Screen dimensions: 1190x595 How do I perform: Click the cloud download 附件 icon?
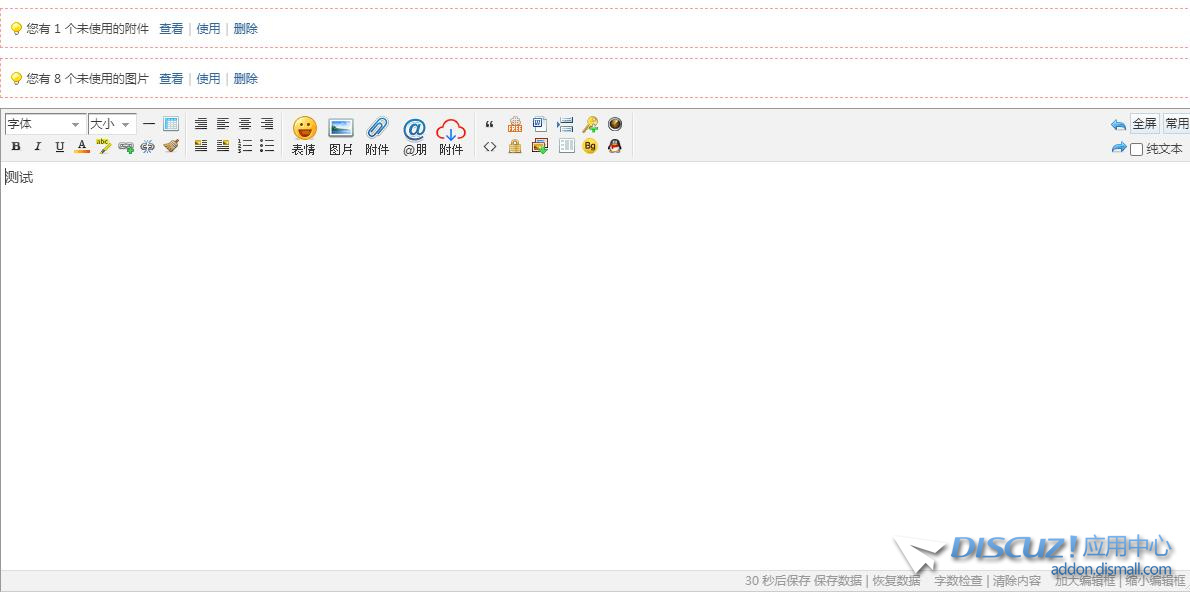pos(451,136)
